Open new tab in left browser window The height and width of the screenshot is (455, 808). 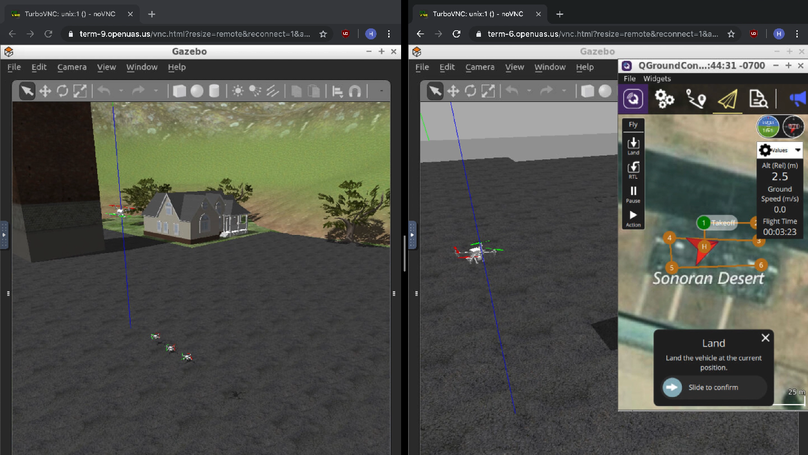click(152, 14)
